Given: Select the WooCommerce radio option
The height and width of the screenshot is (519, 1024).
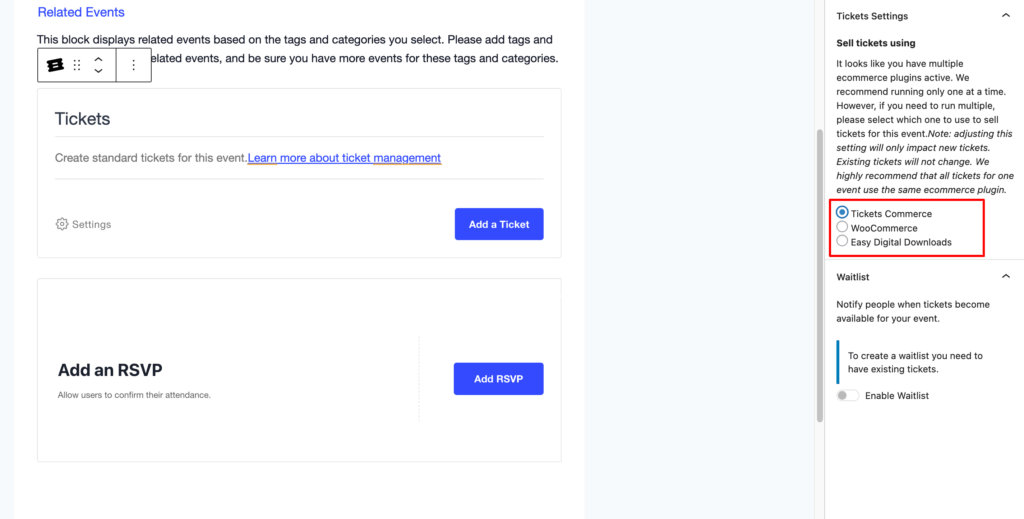Looking at the screenshot, I should click(842, 227).
